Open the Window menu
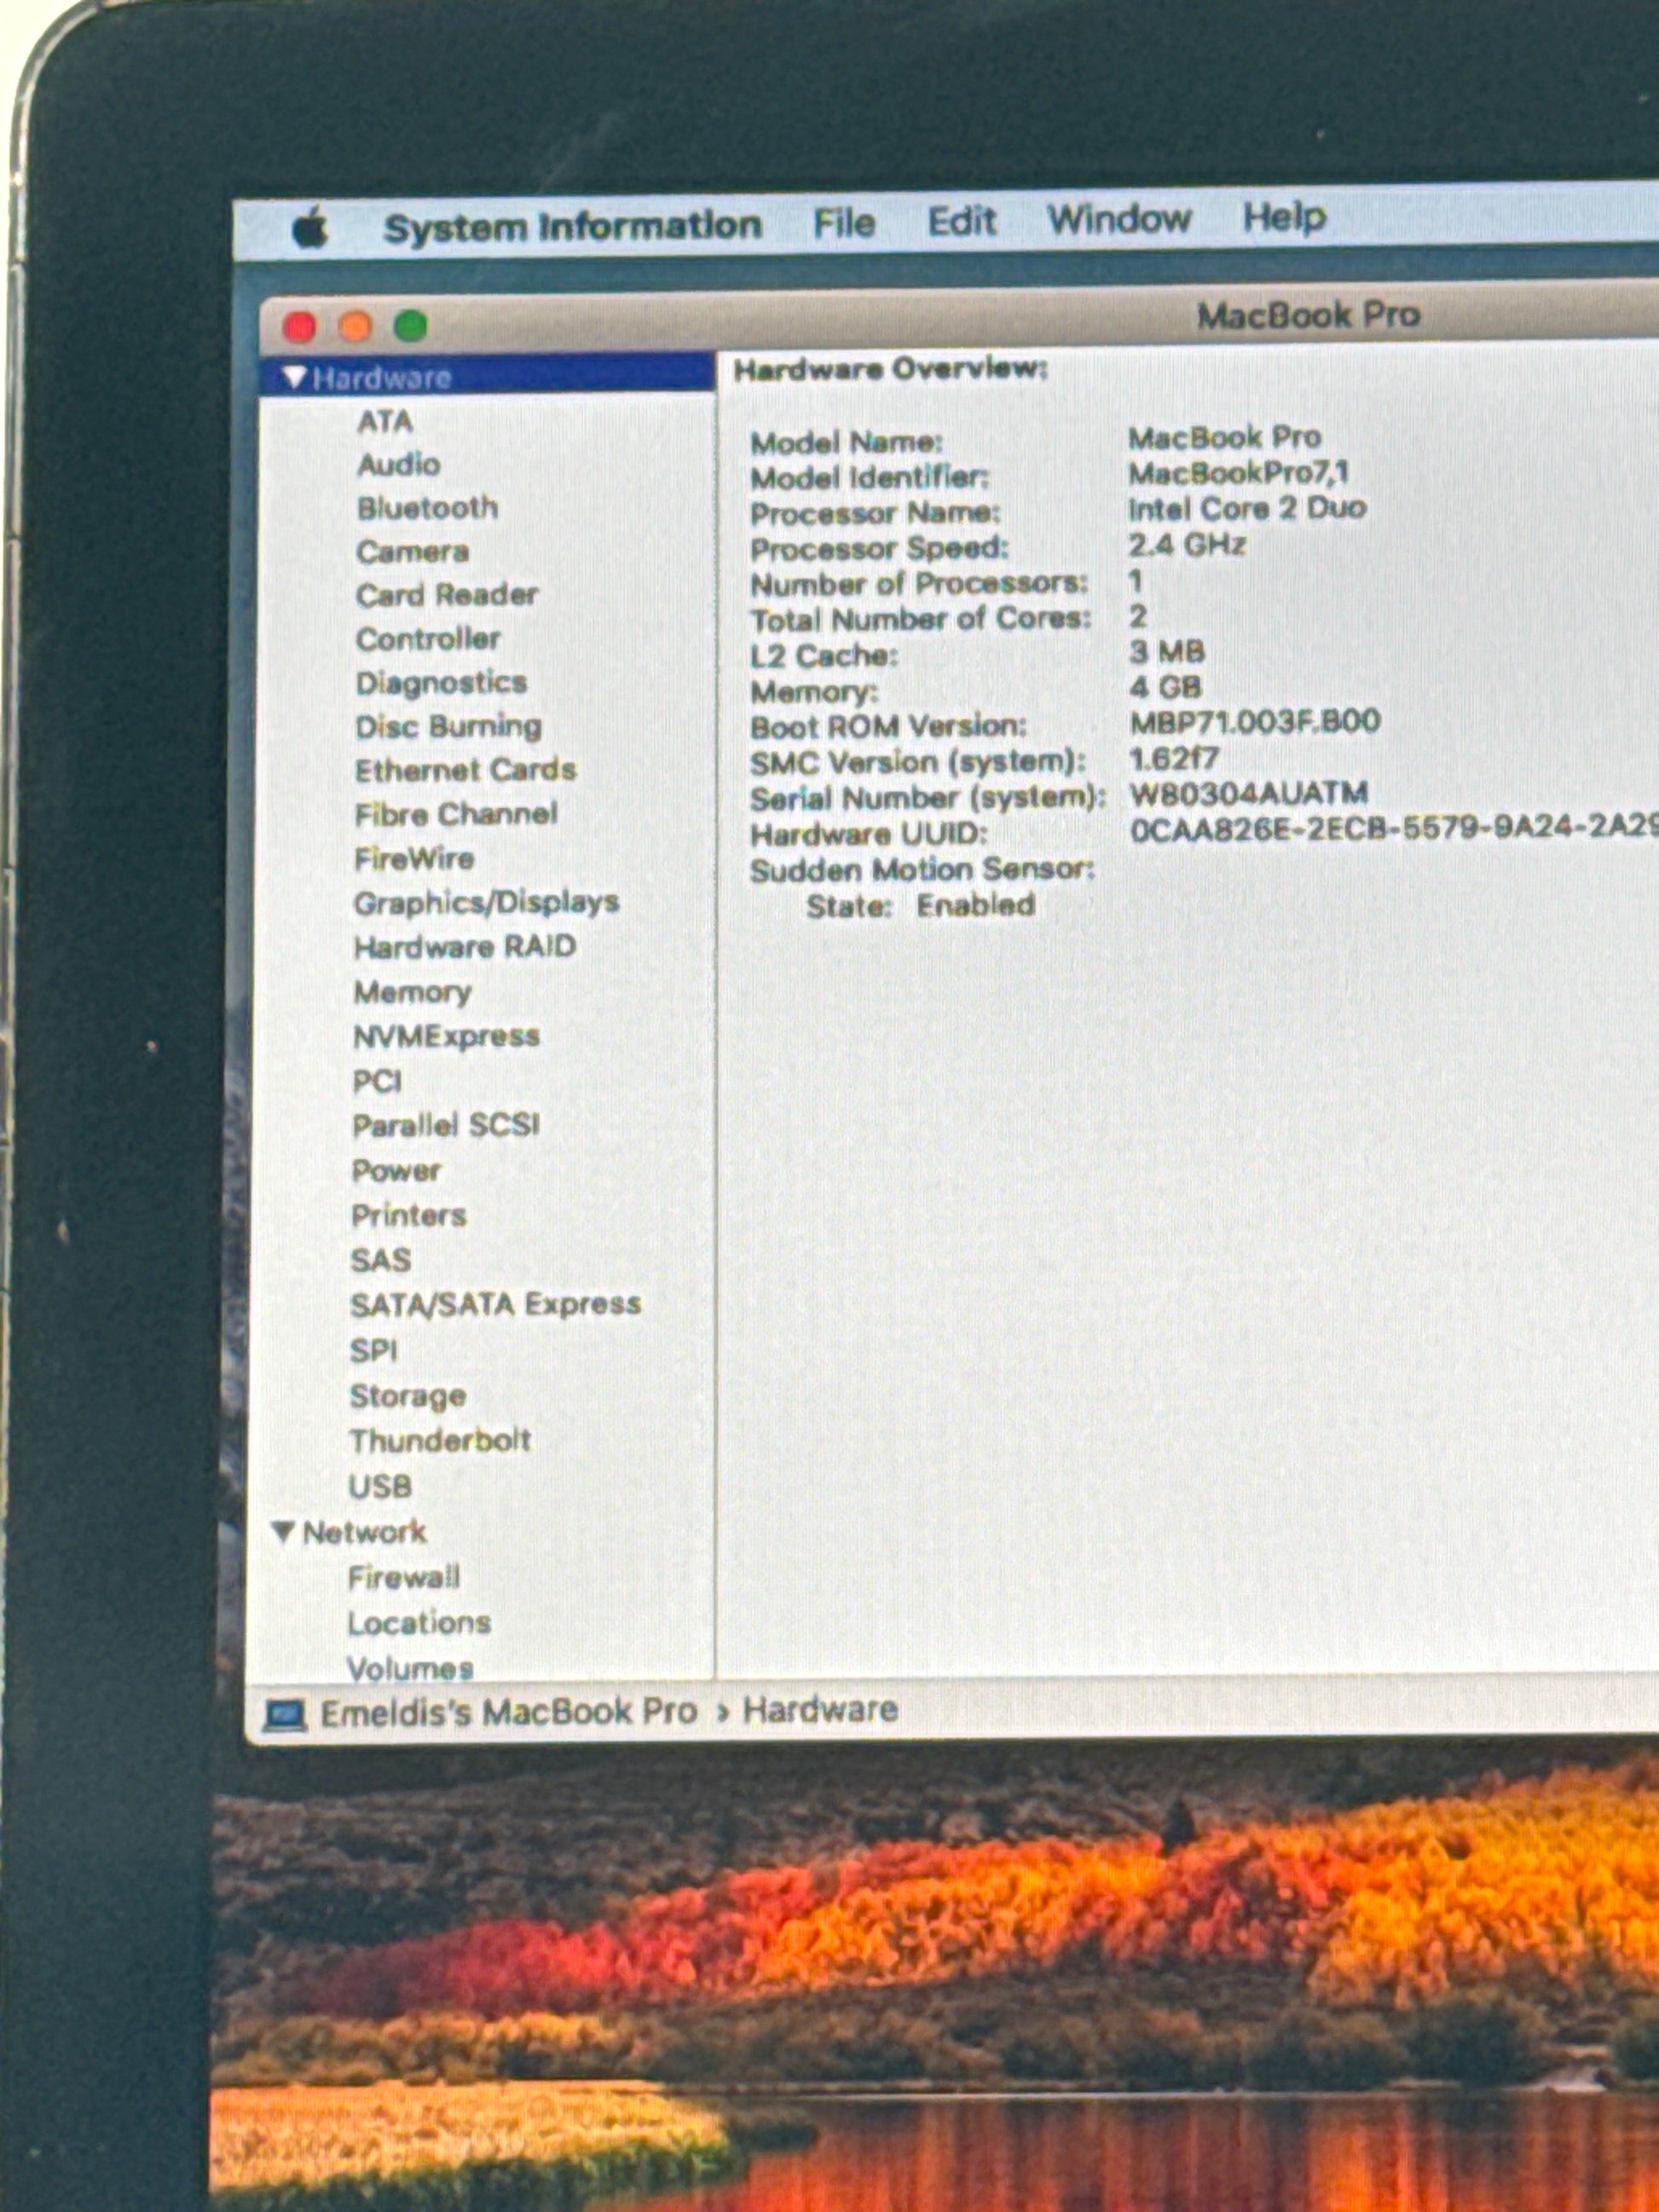This screenshot has width=1659, height=2212. pyautogui.click(x=1118, y=218)
